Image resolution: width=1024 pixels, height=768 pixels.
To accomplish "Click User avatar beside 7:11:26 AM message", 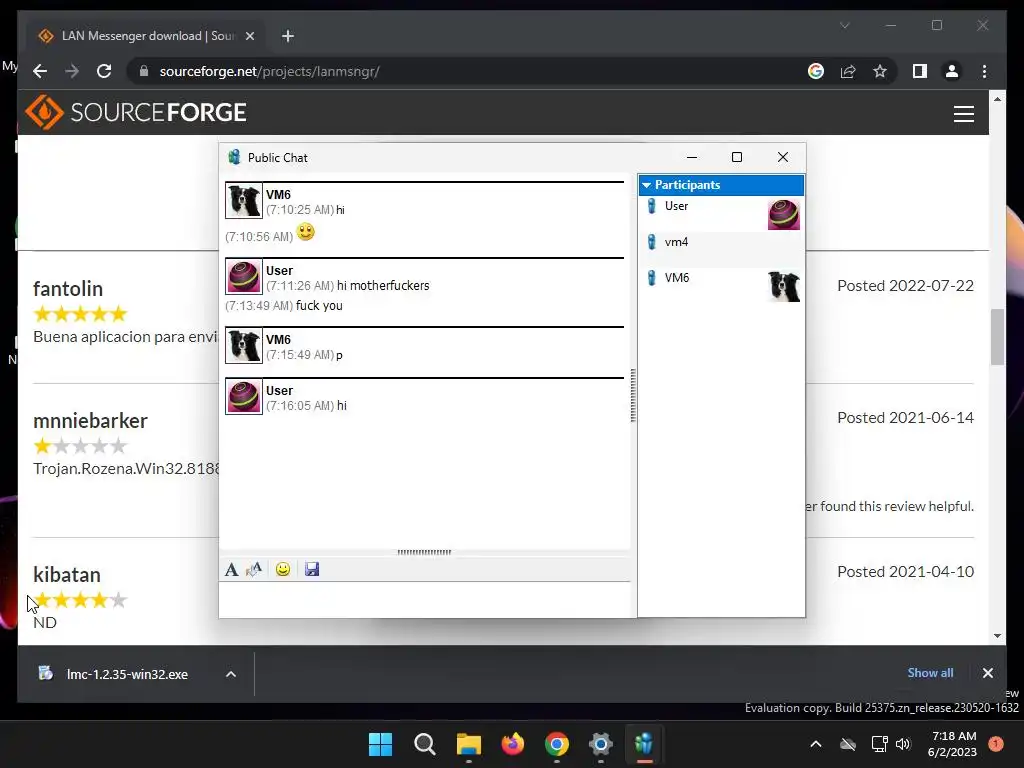I will click(x=244, y=276).
